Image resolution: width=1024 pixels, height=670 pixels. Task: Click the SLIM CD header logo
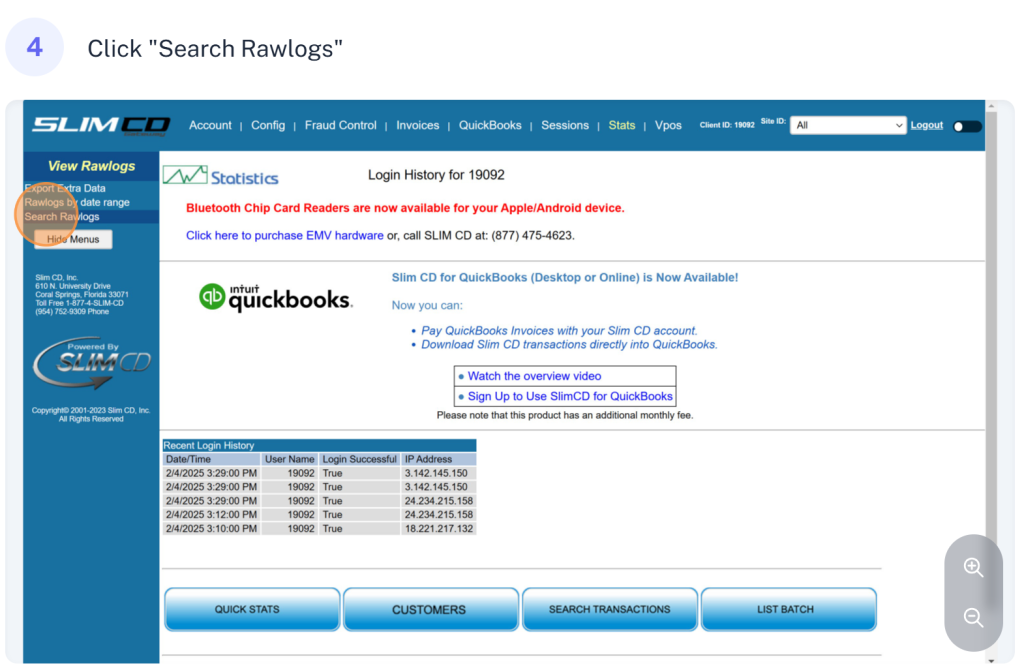[x=101, y=125]
